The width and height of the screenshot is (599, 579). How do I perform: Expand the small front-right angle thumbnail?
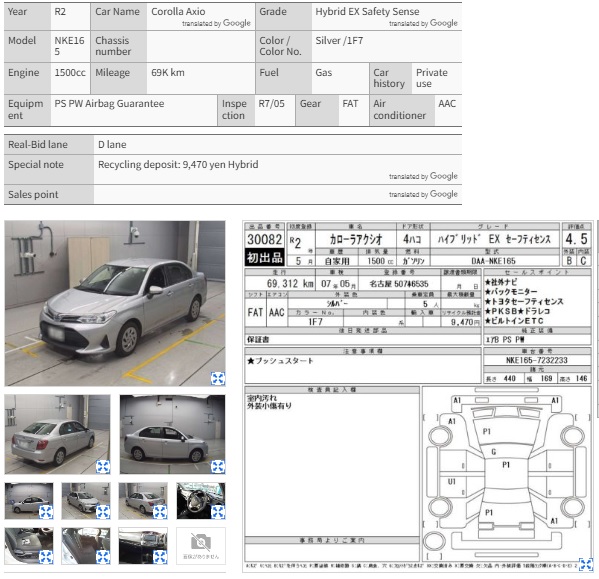103,512
